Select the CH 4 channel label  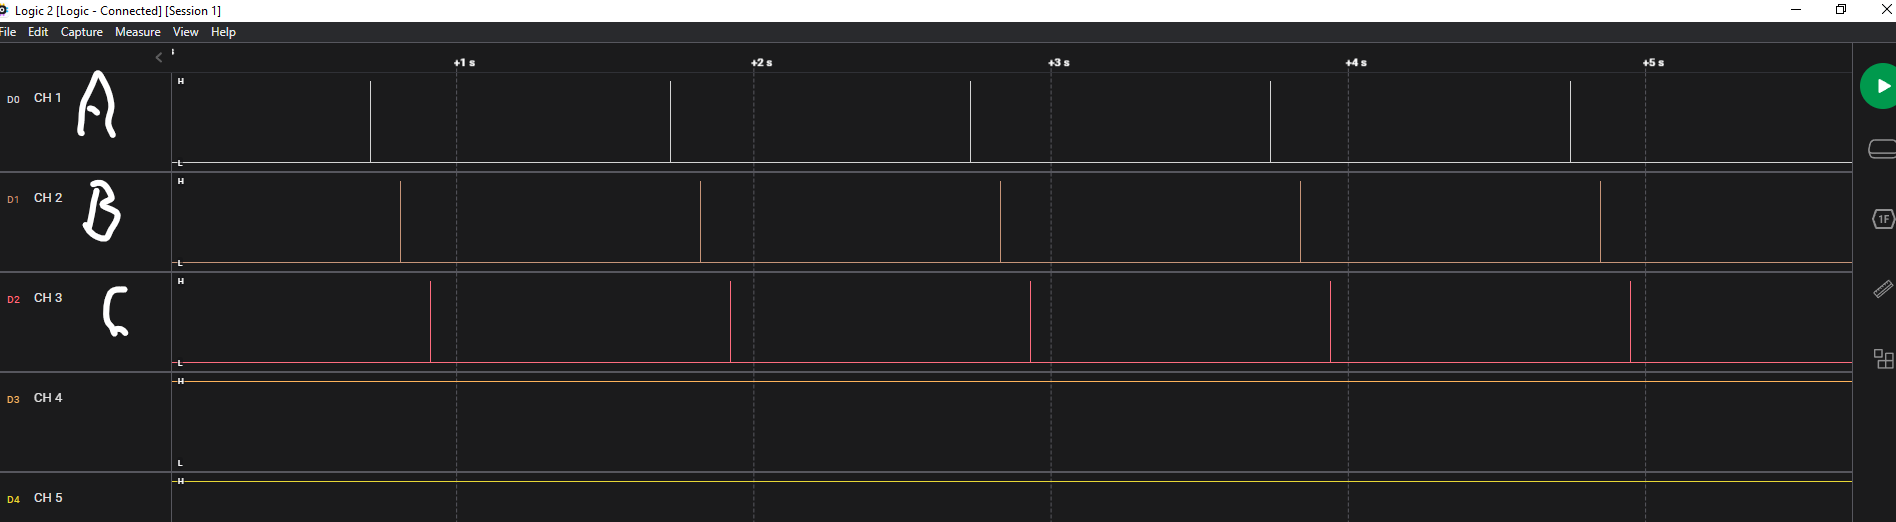(48, 398)
